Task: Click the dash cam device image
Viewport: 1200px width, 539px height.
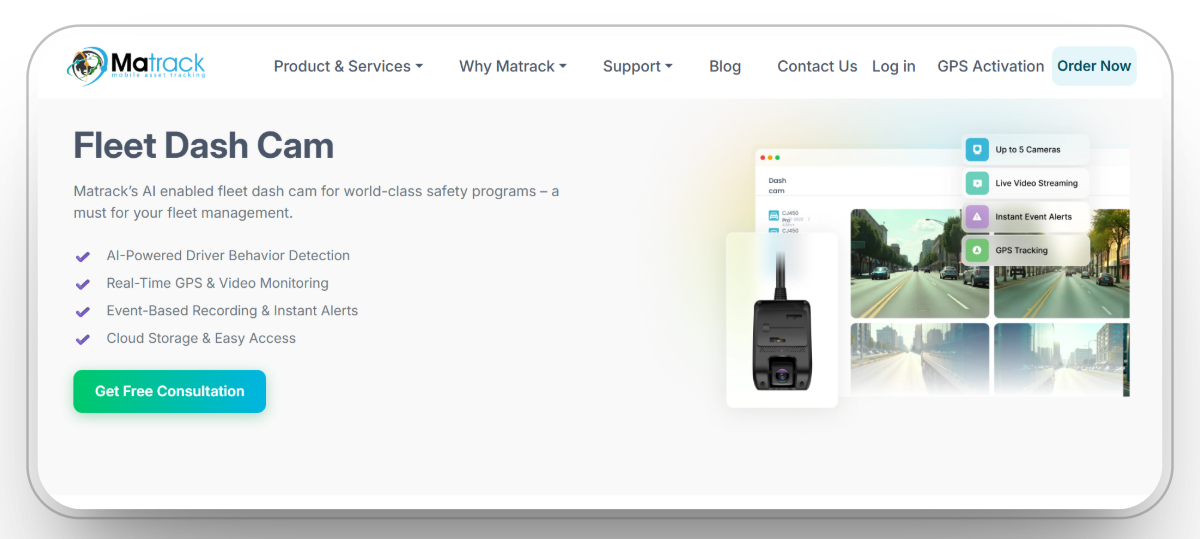Action: pyautogui.click(x=782, y=320)
